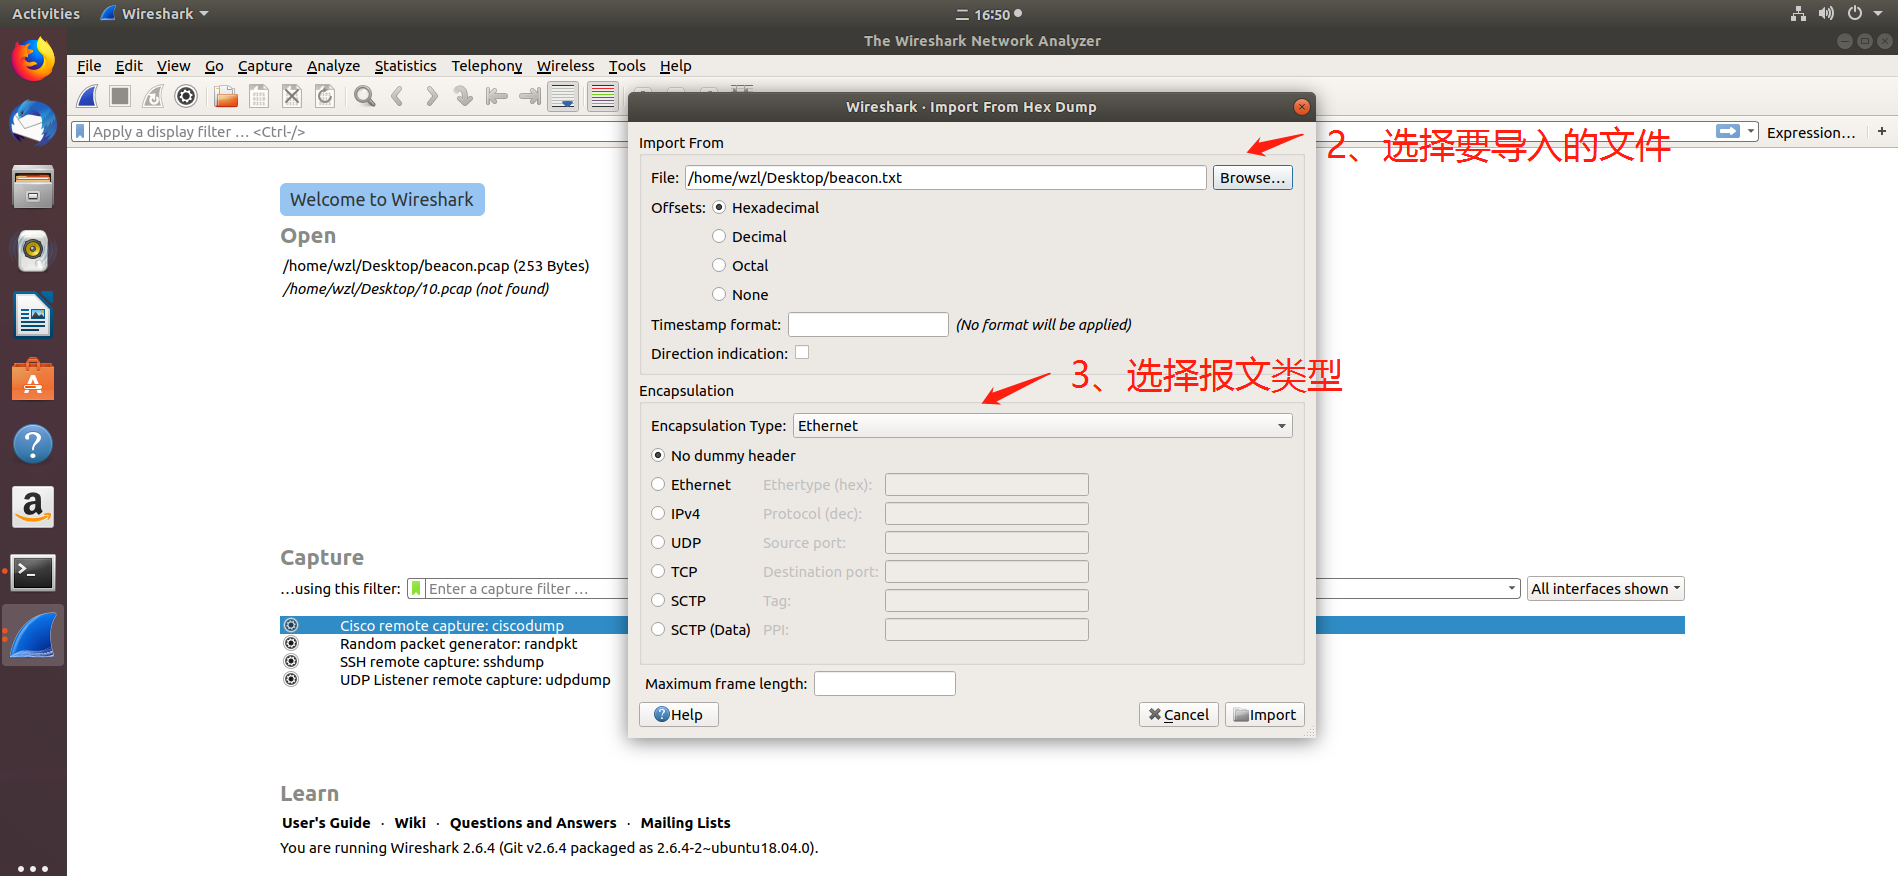
Task: Select the SCTP dummy header radio
Action: pos(658,600)
